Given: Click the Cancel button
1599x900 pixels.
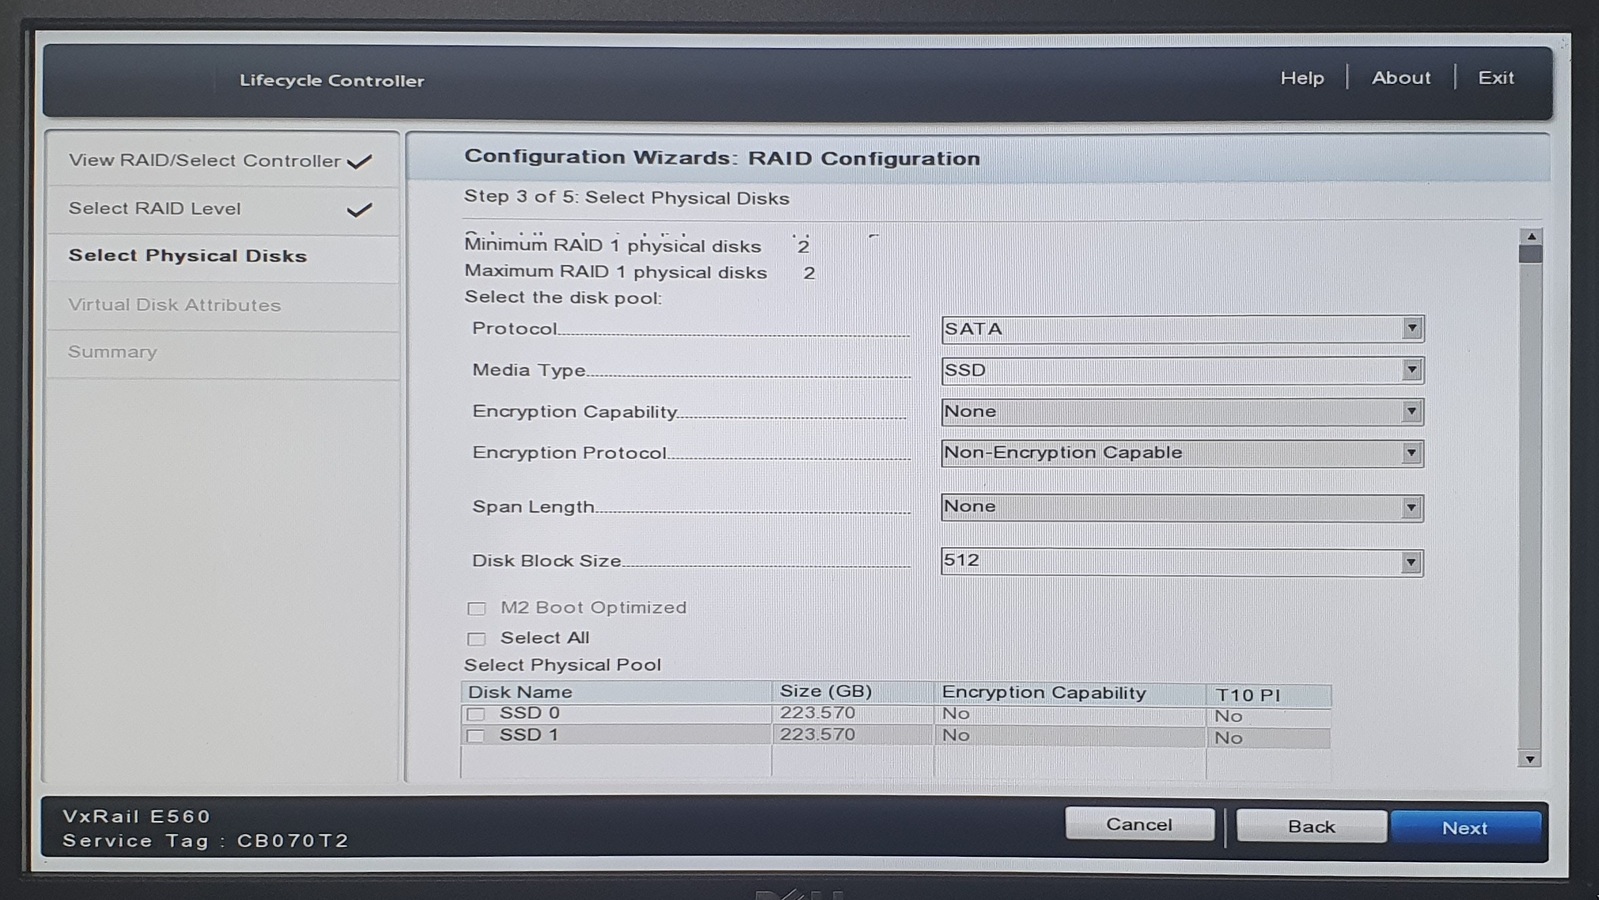Looking at the screenshot, I should [x=1139, y=825].
